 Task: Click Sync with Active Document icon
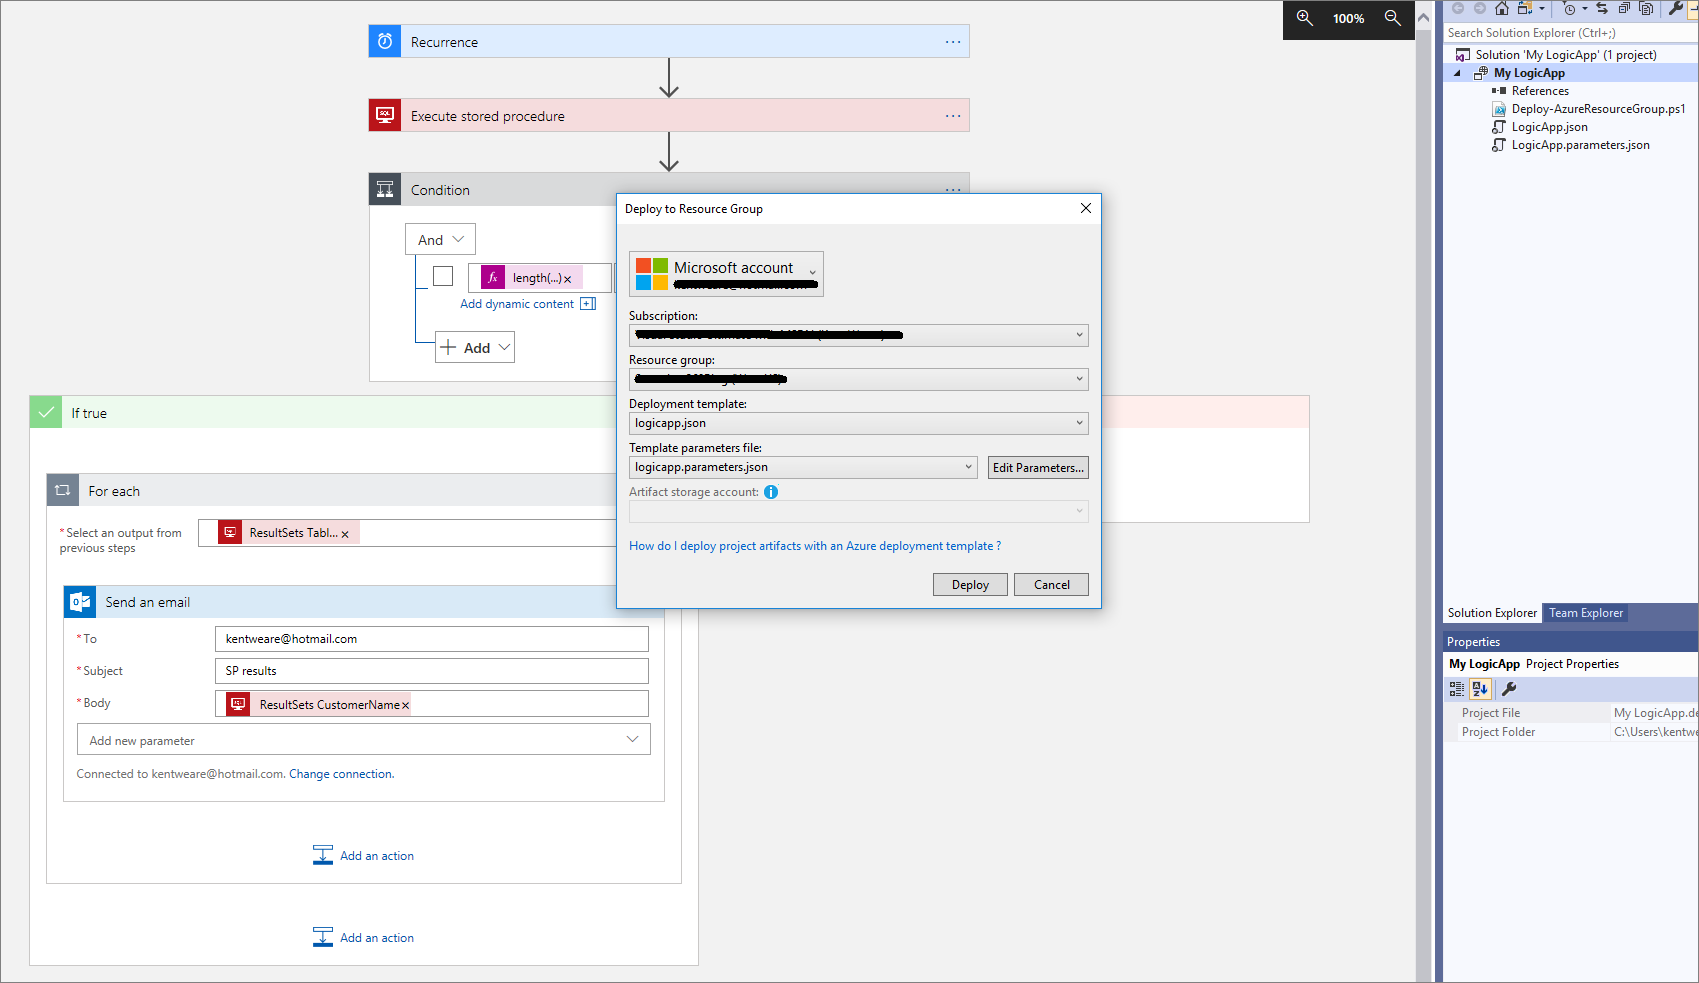coord(1602,9)
